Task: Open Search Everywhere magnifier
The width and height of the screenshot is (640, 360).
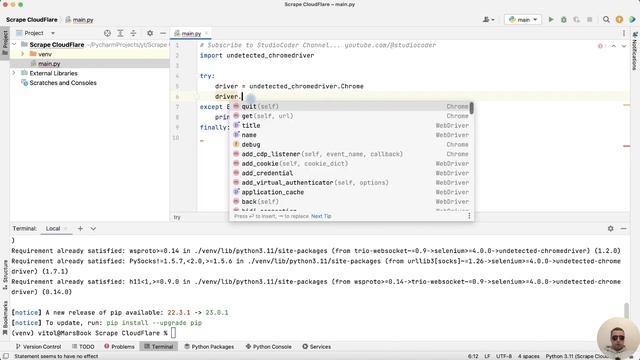Action: [x=606, y=20]
